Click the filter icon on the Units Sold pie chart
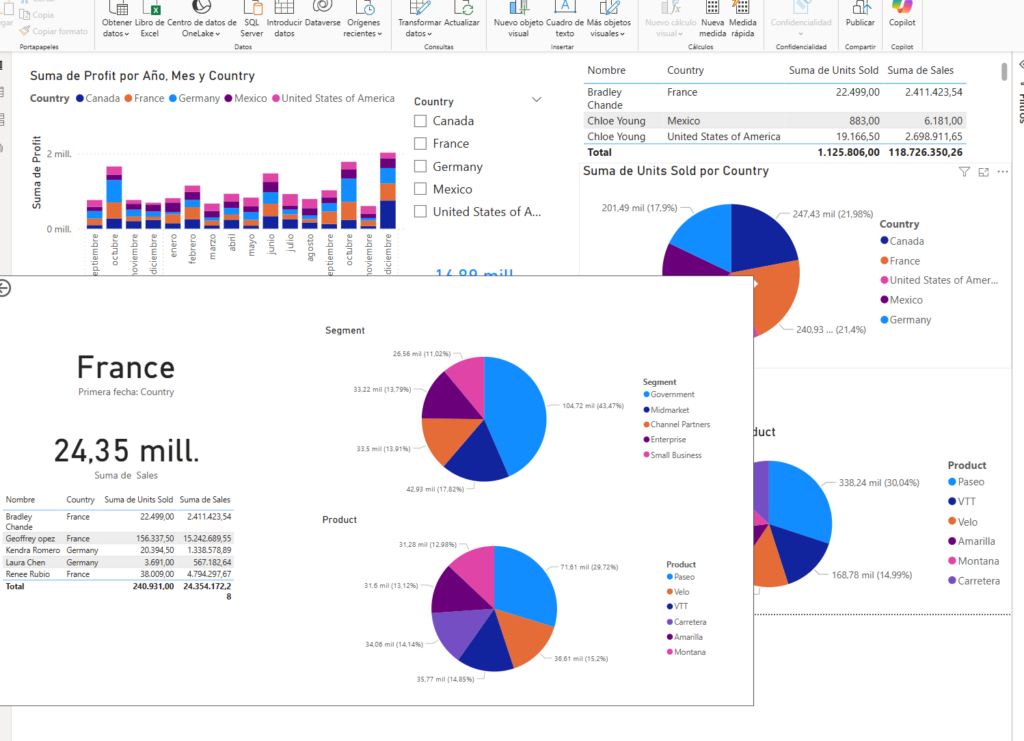1024x741 pixels. [x=964, y=172]
